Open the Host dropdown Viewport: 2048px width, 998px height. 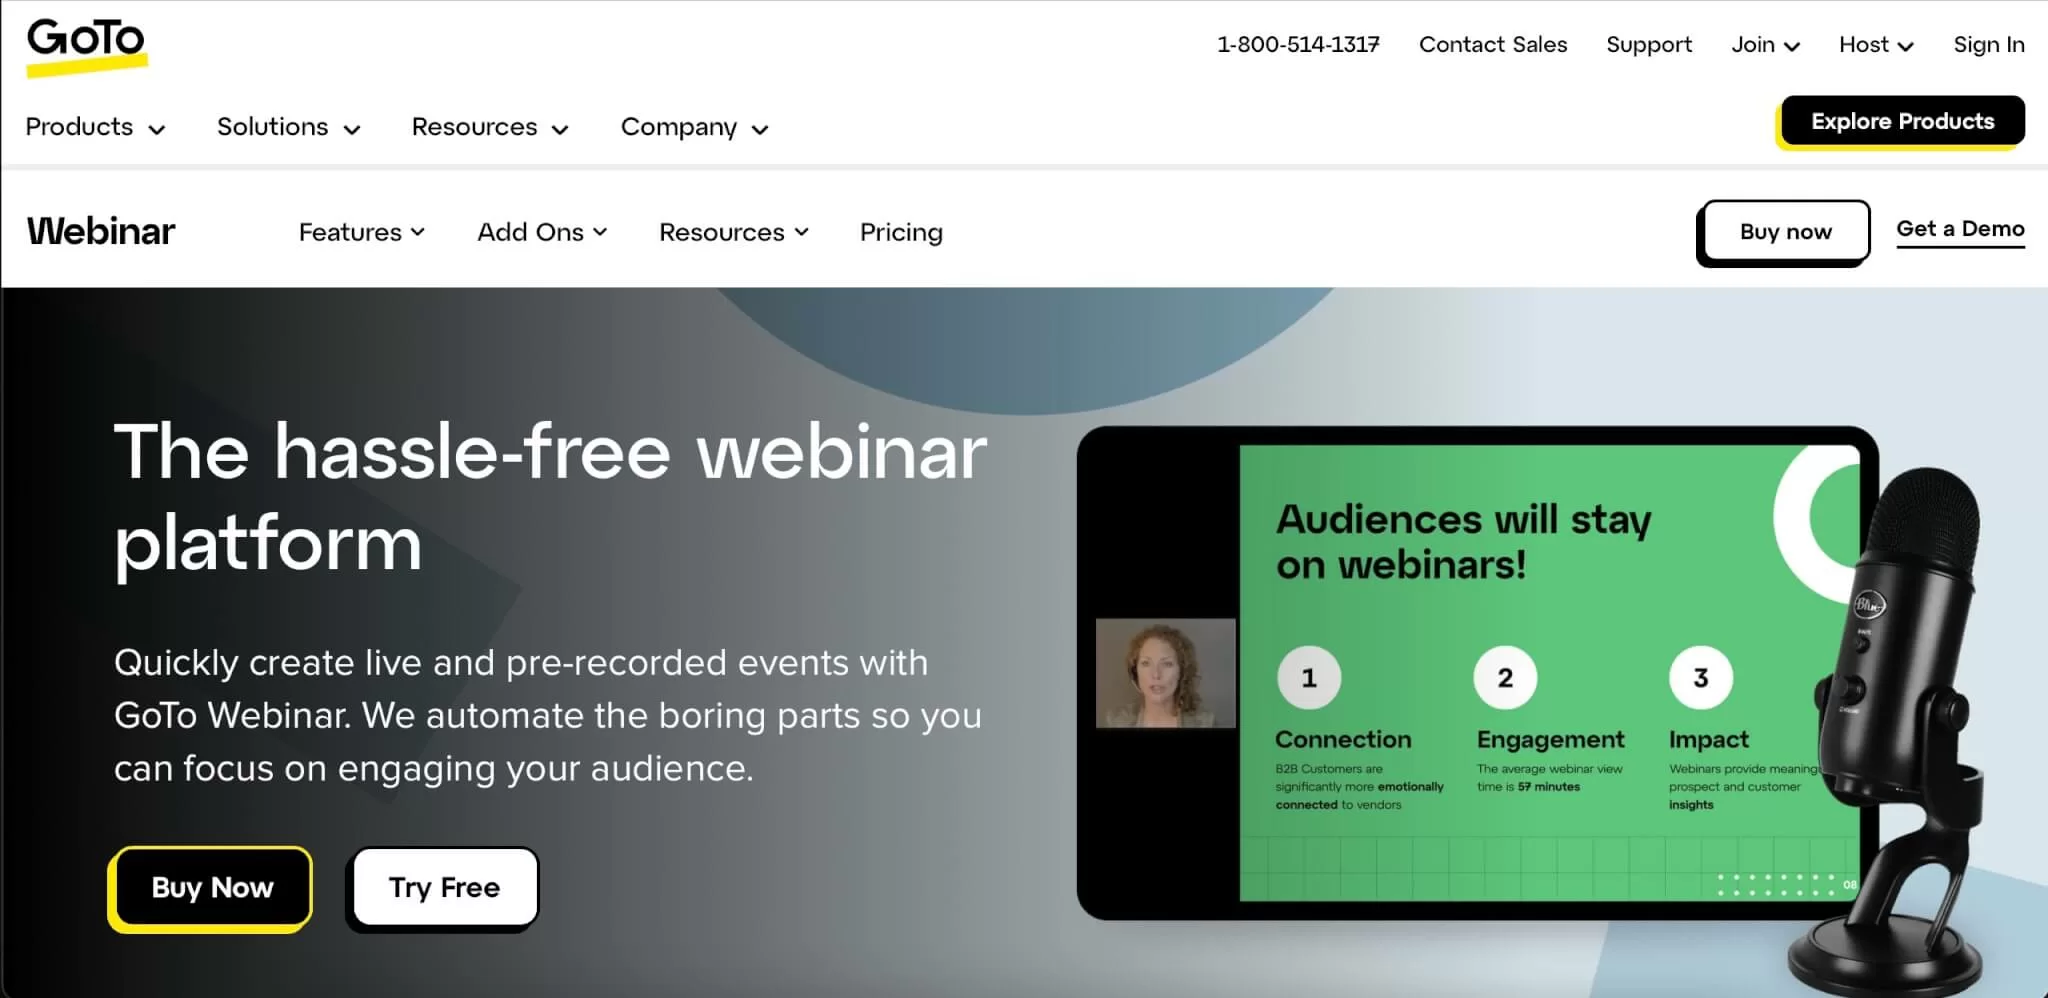1876,45
